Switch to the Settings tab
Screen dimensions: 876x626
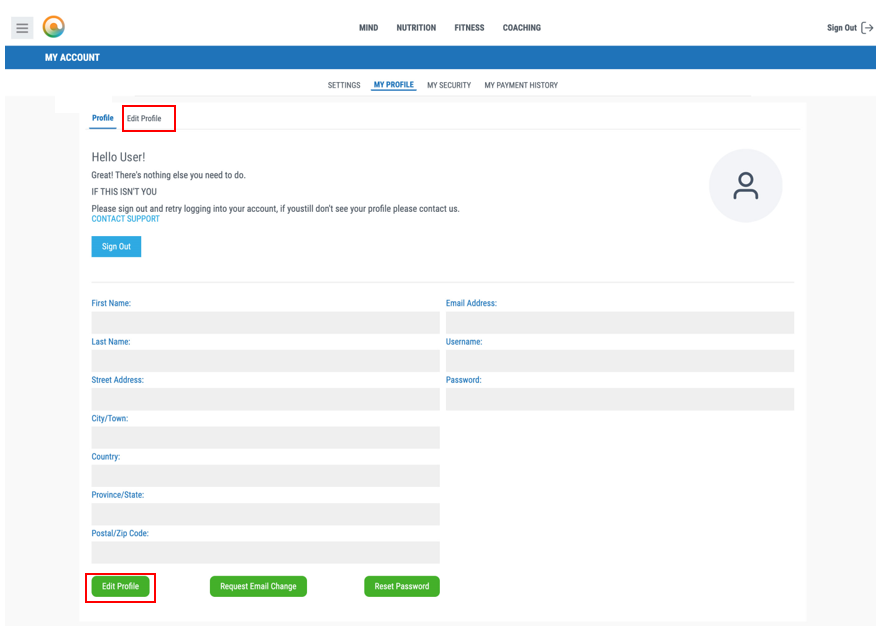(344, 85)
